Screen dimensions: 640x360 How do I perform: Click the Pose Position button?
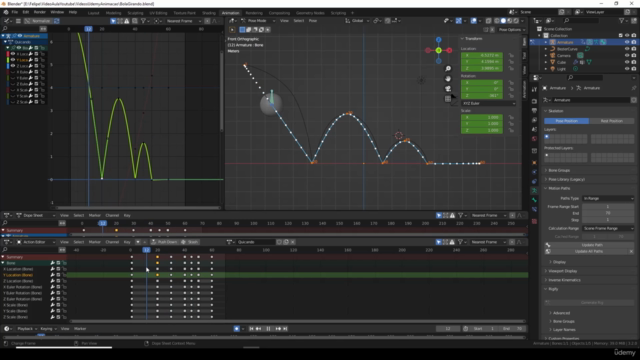tap(567, 121)
